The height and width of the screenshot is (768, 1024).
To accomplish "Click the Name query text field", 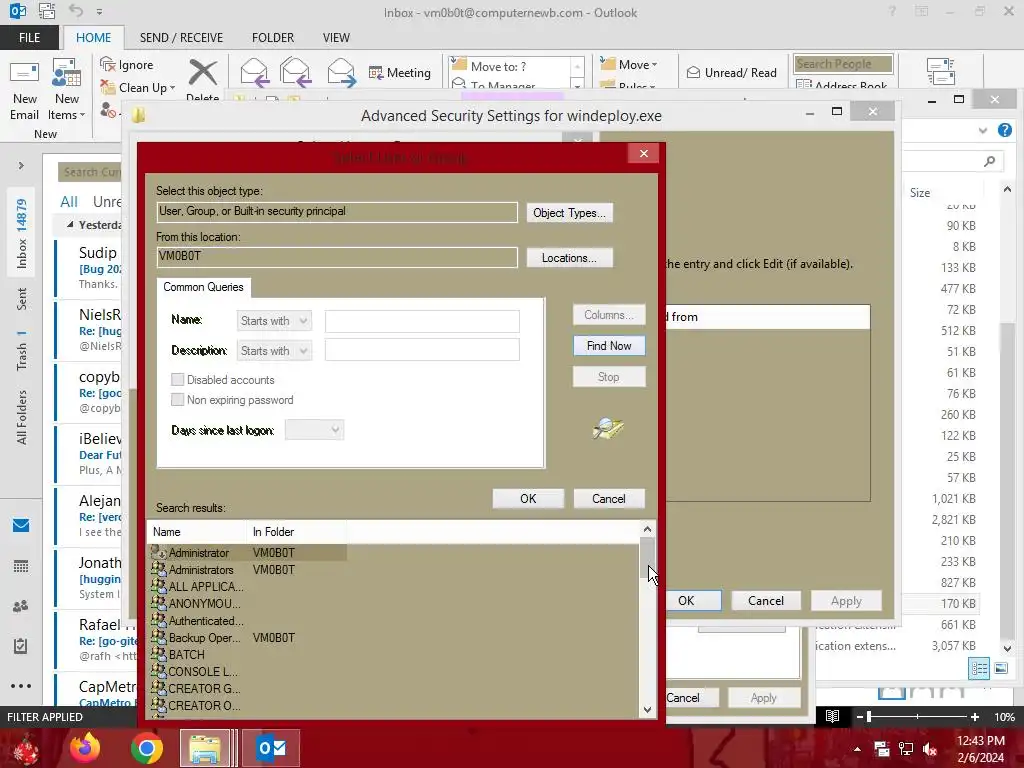I will point(422,321).
